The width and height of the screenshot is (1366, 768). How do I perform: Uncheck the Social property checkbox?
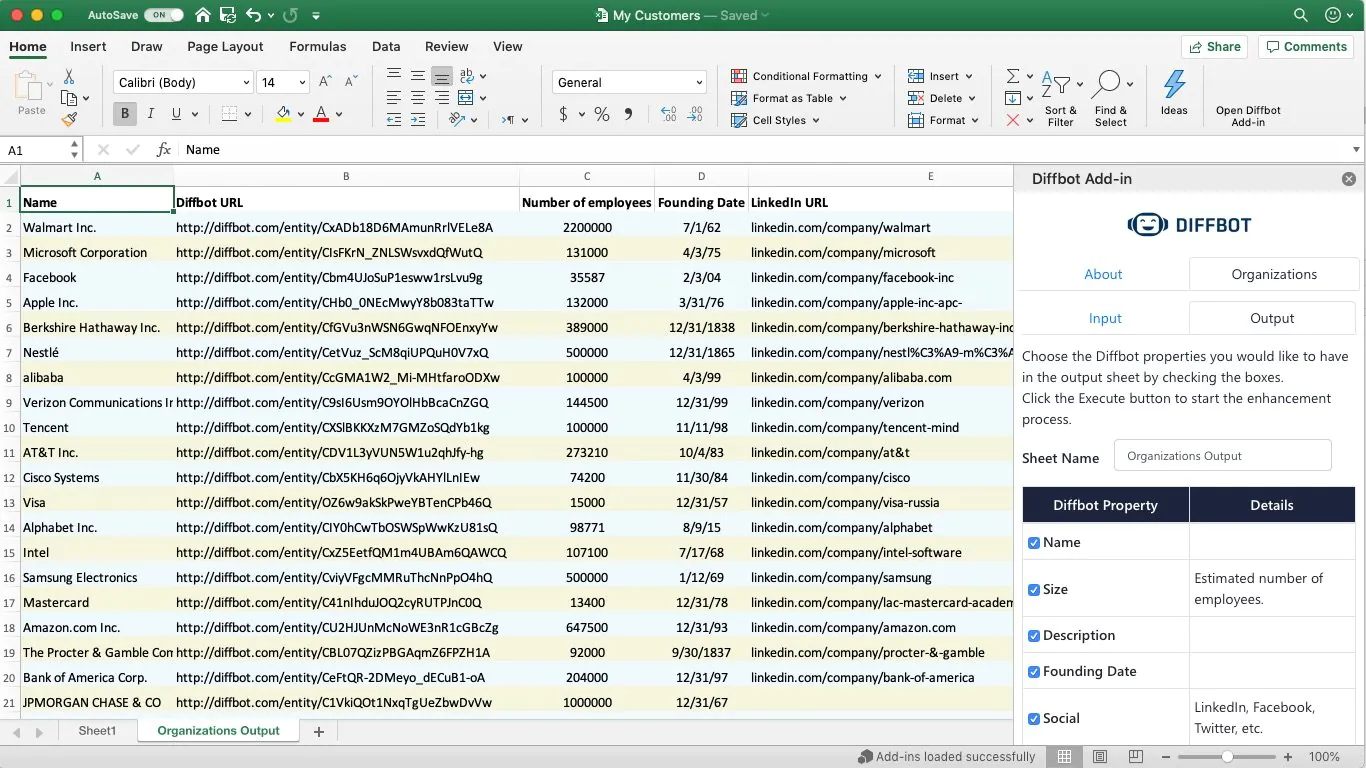1034,719
